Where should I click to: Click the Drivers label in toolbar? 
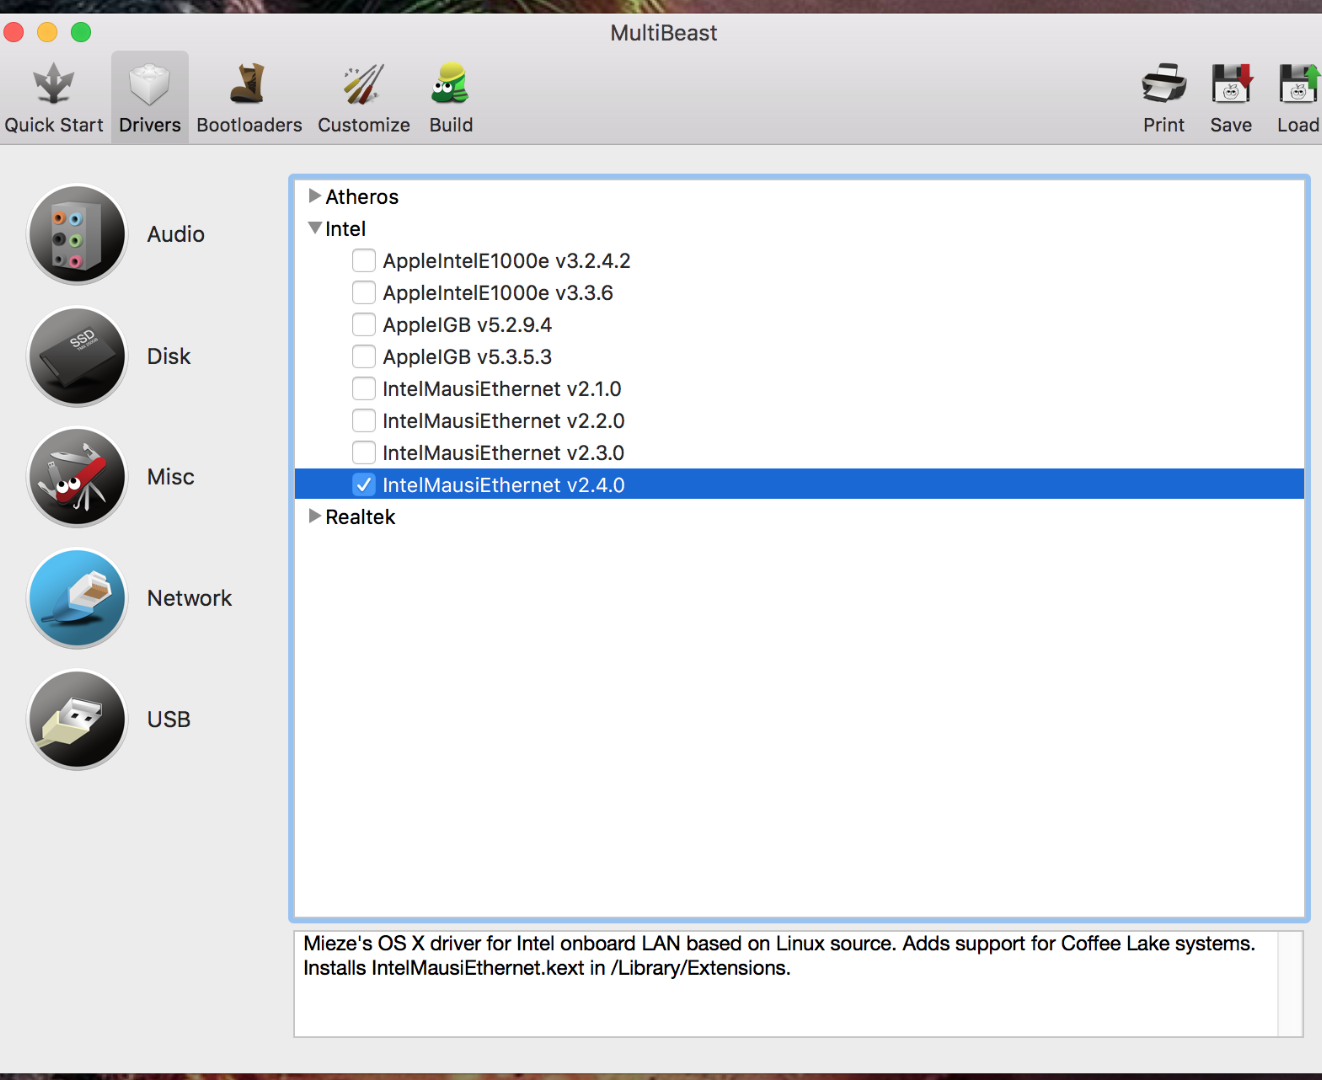[150, 125]
